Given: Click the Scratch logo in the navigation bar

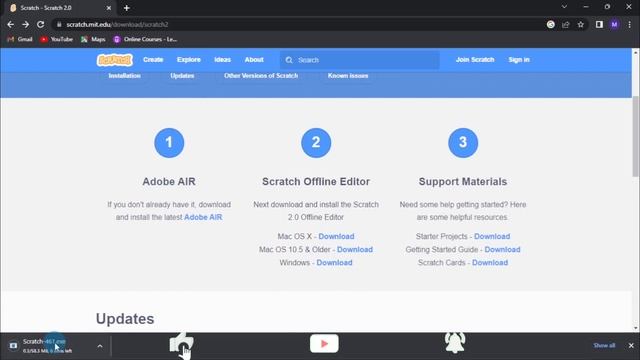Looking at the screenshot, I should tap(115, 60).
